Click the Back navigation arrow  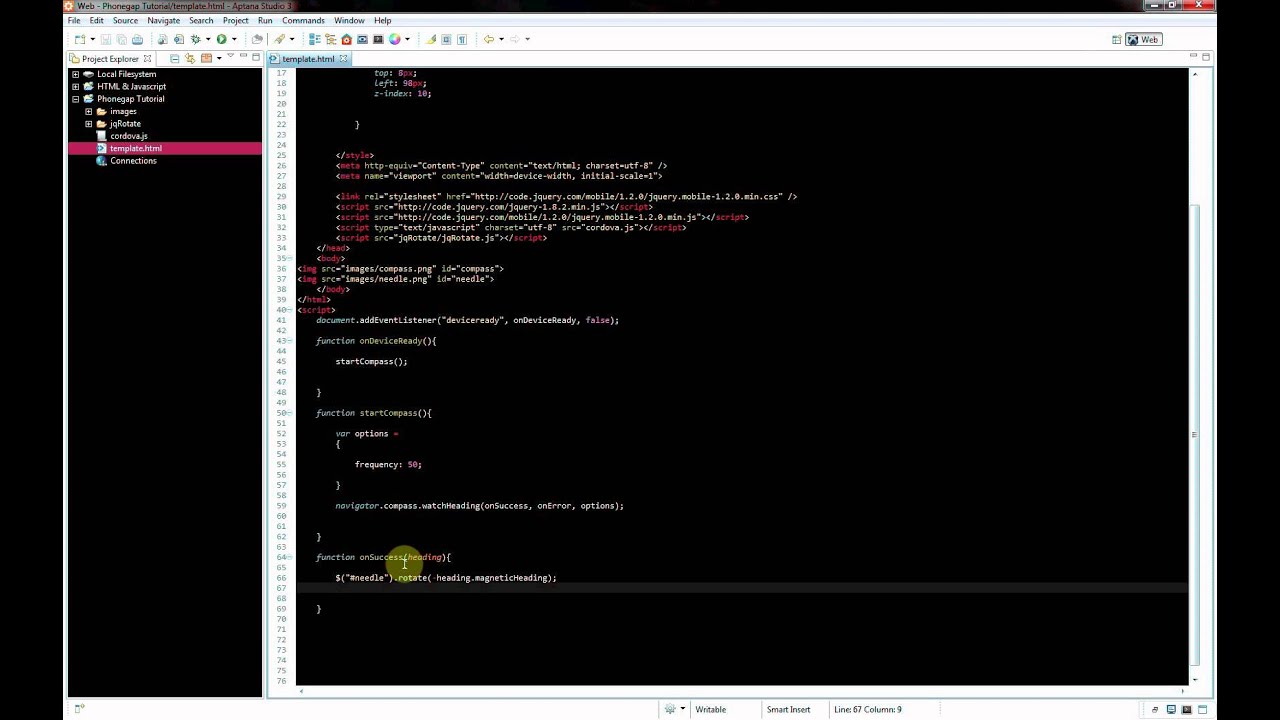[488, 39]
